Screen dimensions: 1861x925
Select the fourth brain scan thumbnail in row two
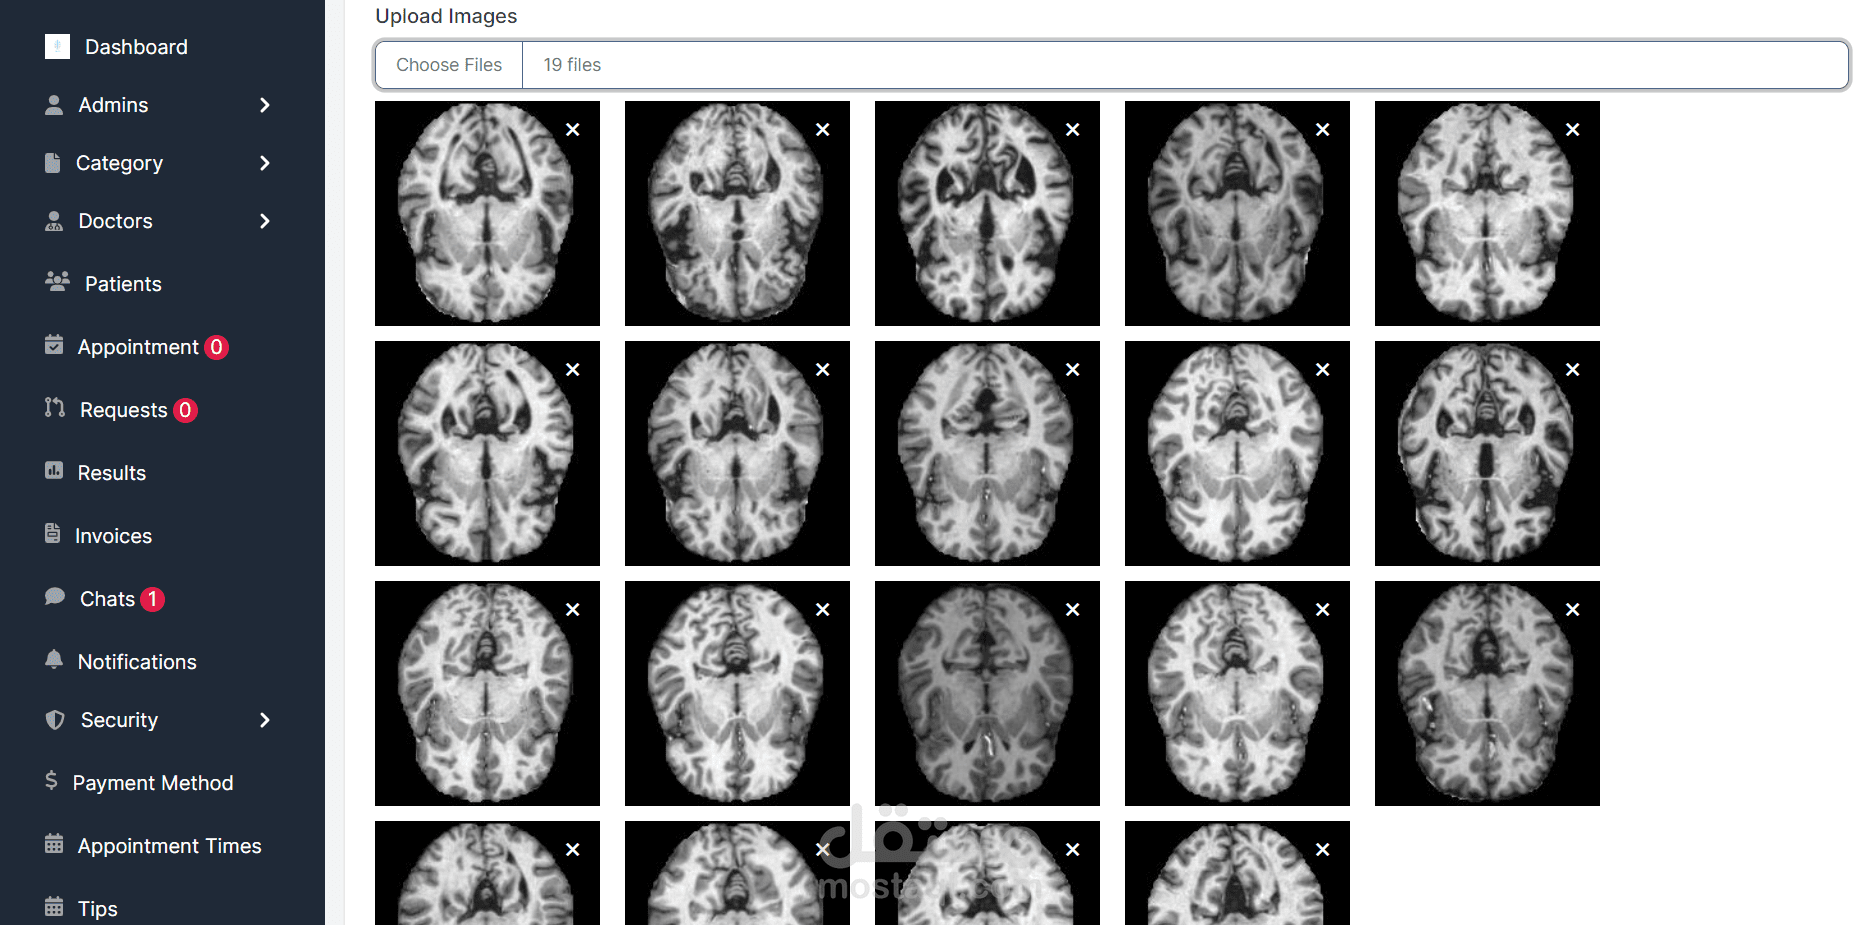coord(1237,453)
